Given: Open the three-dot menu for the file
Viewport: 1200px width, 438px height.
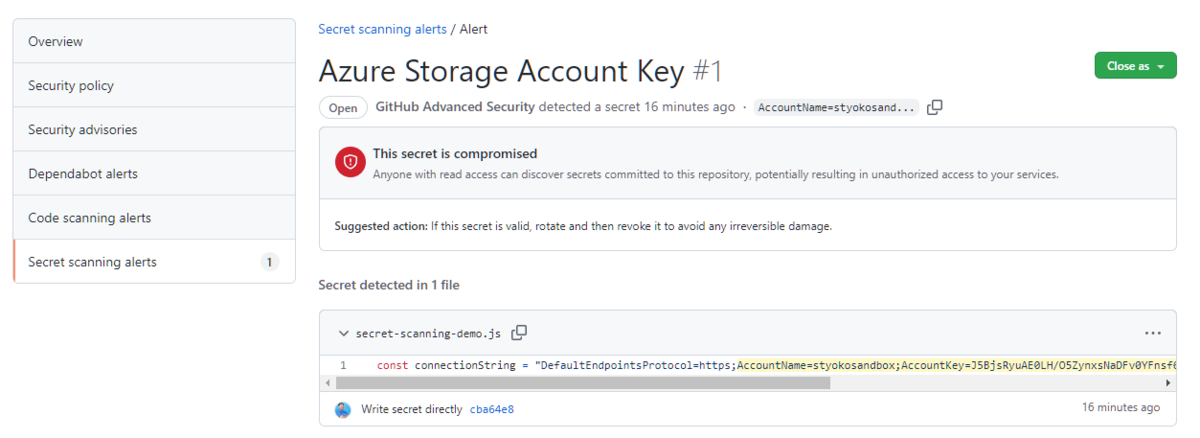Looking at the screenshot, I should tap(1153, 333).
